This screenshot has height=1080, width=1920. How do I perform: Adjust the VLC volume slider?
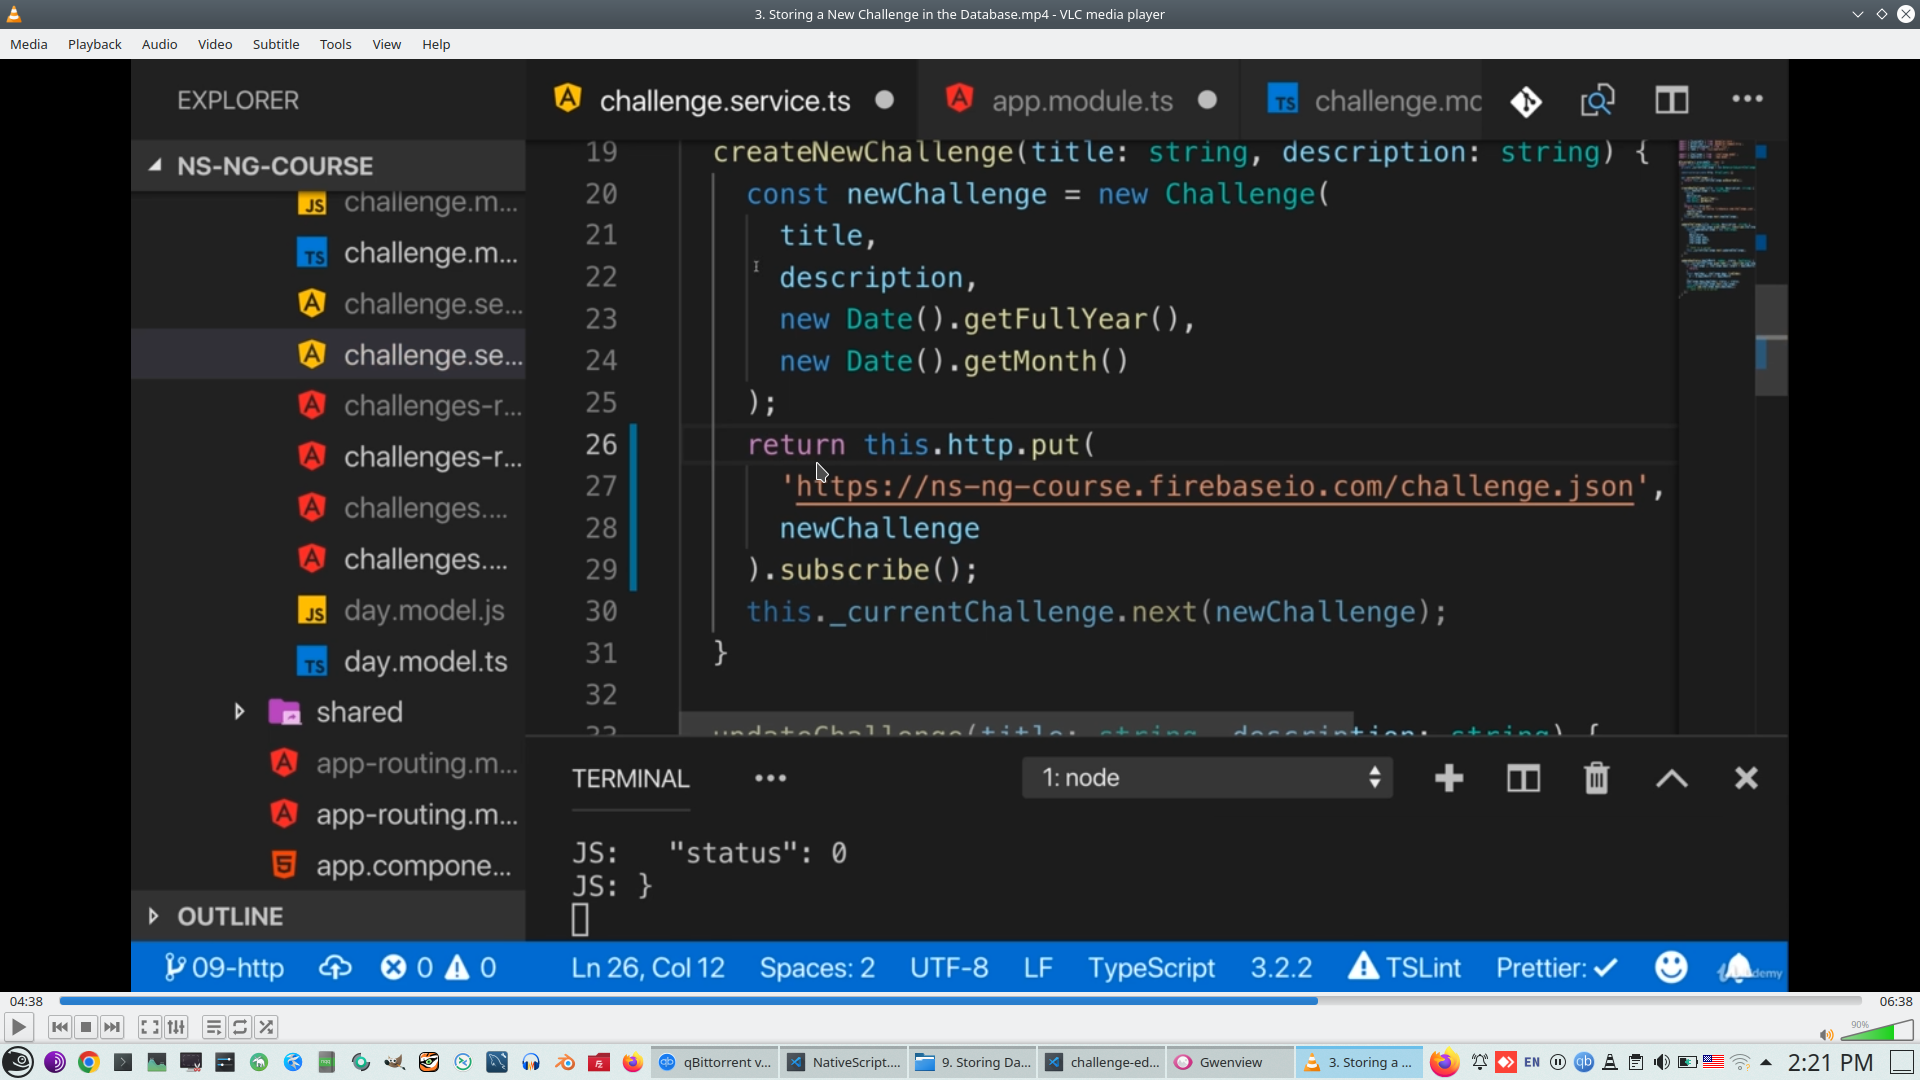click(1877, 1031)
